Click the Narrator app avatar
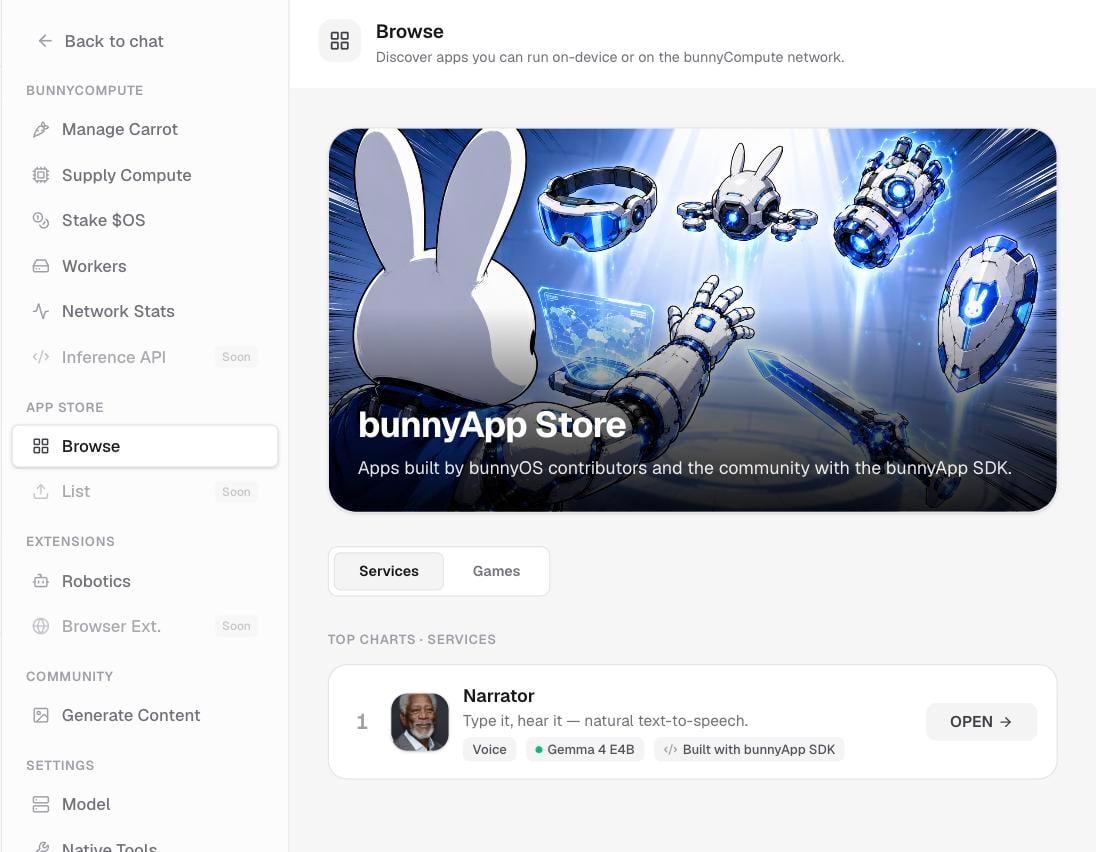 coord(419,722)
